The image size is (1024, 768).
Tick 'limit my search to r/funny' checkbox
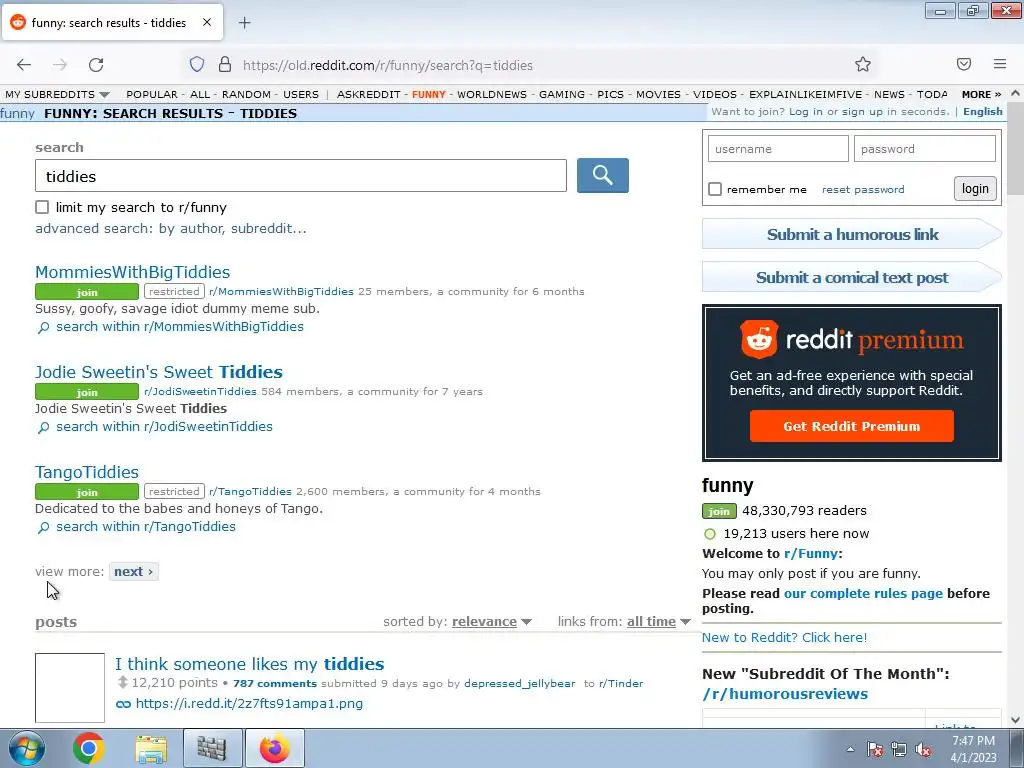click(42, 207)
